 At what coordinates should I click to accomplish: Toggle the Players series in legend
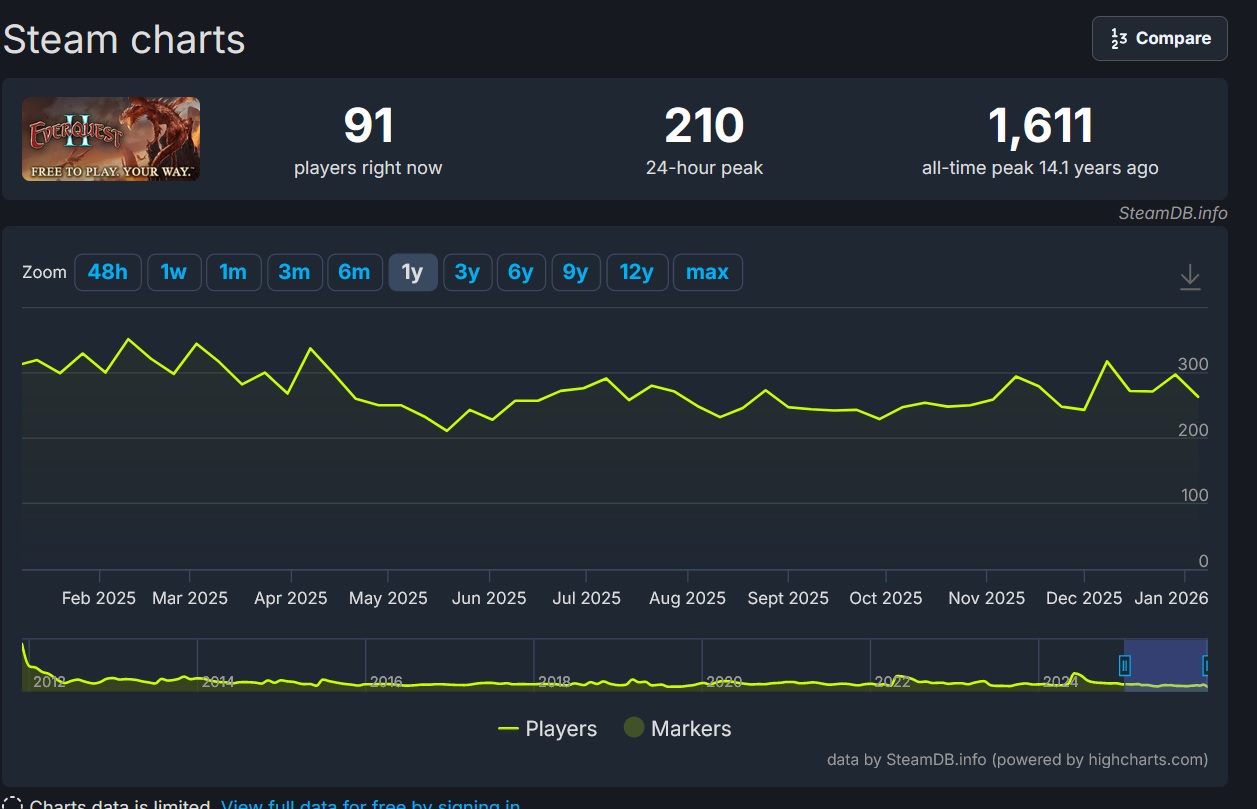click(548, 729)
